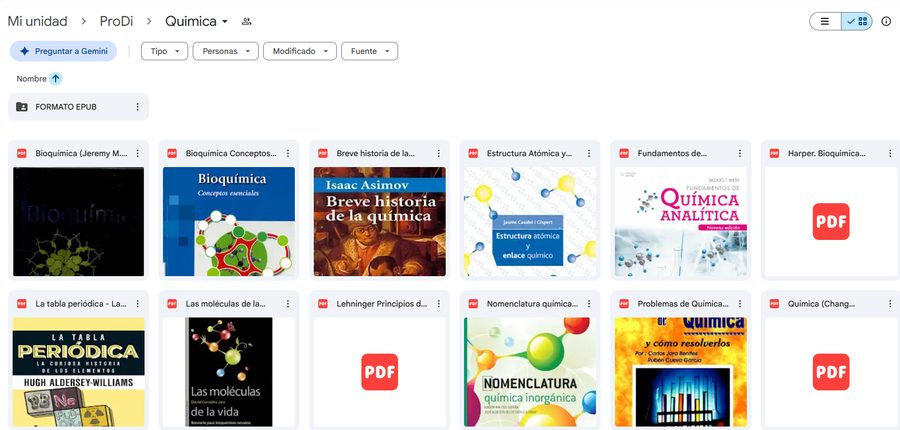Open more actions for Quimica (Chang file
This screenshot has width=900, height=430.
890,304
